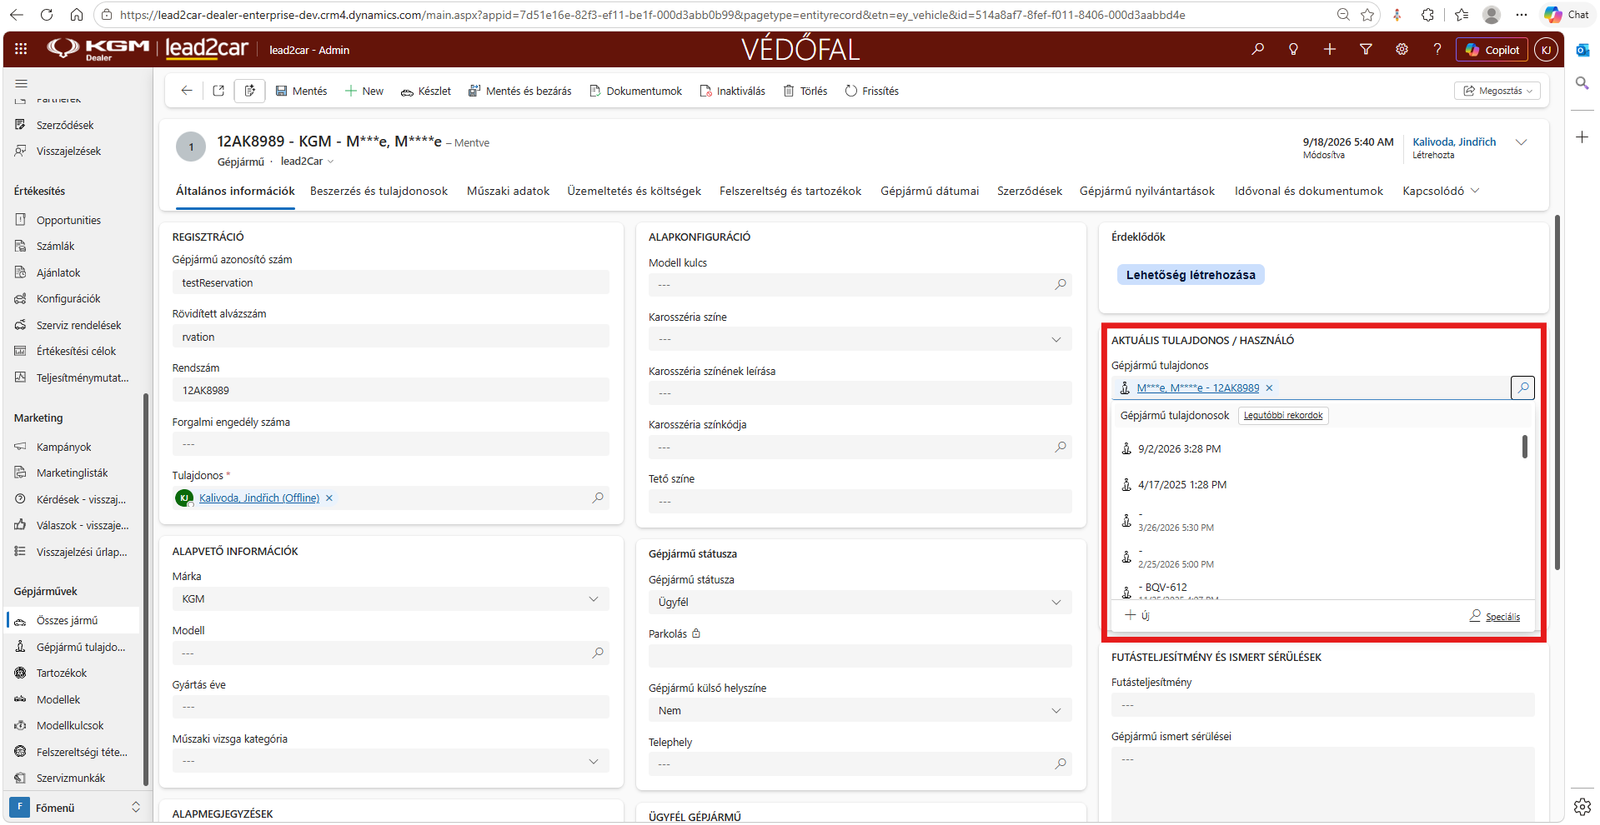
Task: Open the Speciális advanced lookup link
Action: pyautogui.click(x=1494, y=617)
